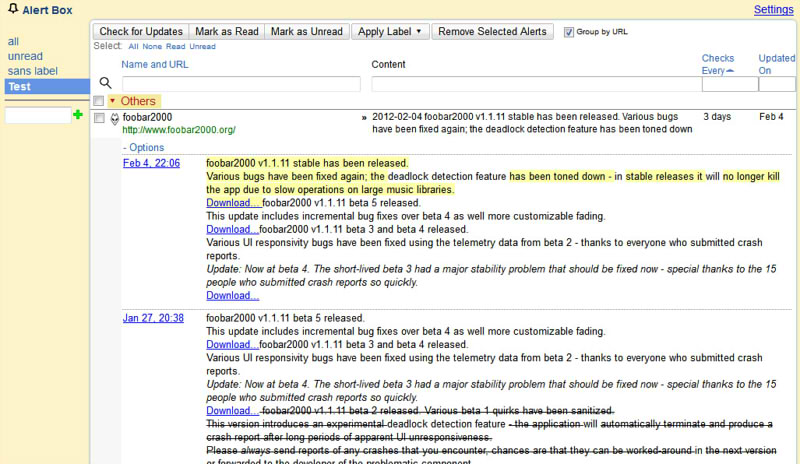Focus the new label name field

pos(38,115)
